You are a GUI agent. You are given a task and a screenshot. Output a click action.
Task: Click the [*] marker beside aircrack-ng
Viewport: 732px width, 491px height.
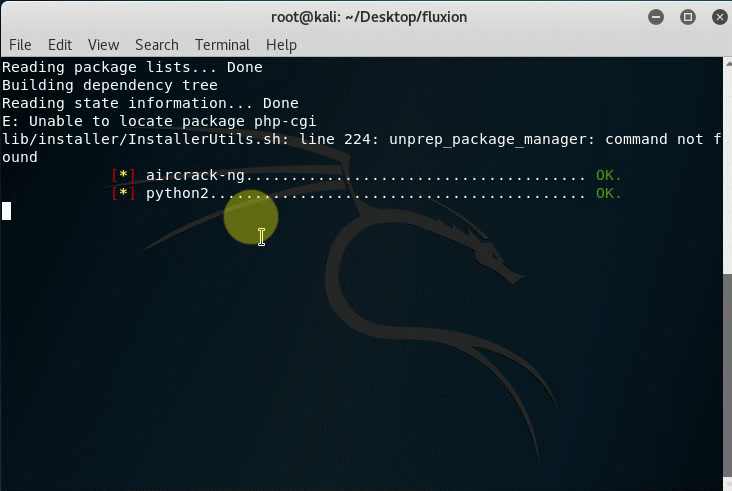pyautogui.click(x=123, y=175)
